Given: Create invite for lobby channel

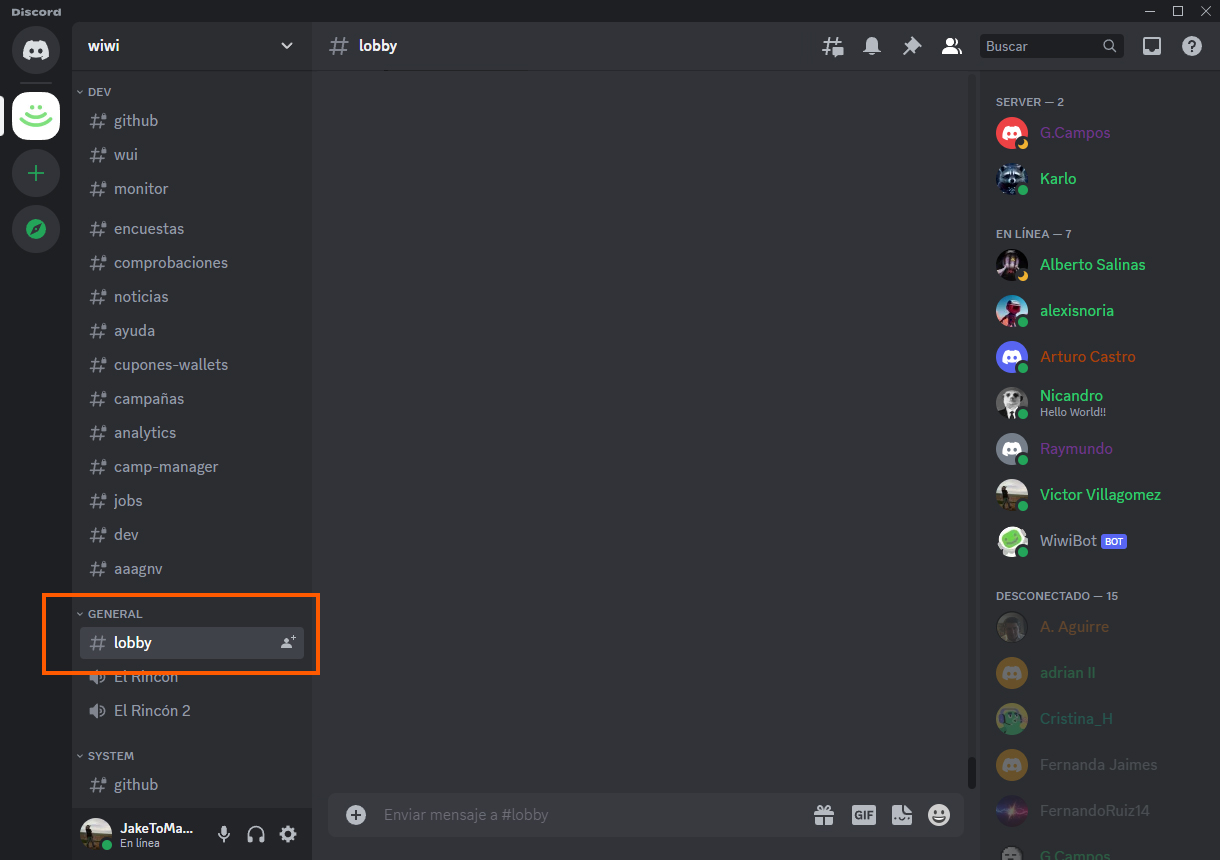Looking at the screenshot, I should tap(288, 643).
